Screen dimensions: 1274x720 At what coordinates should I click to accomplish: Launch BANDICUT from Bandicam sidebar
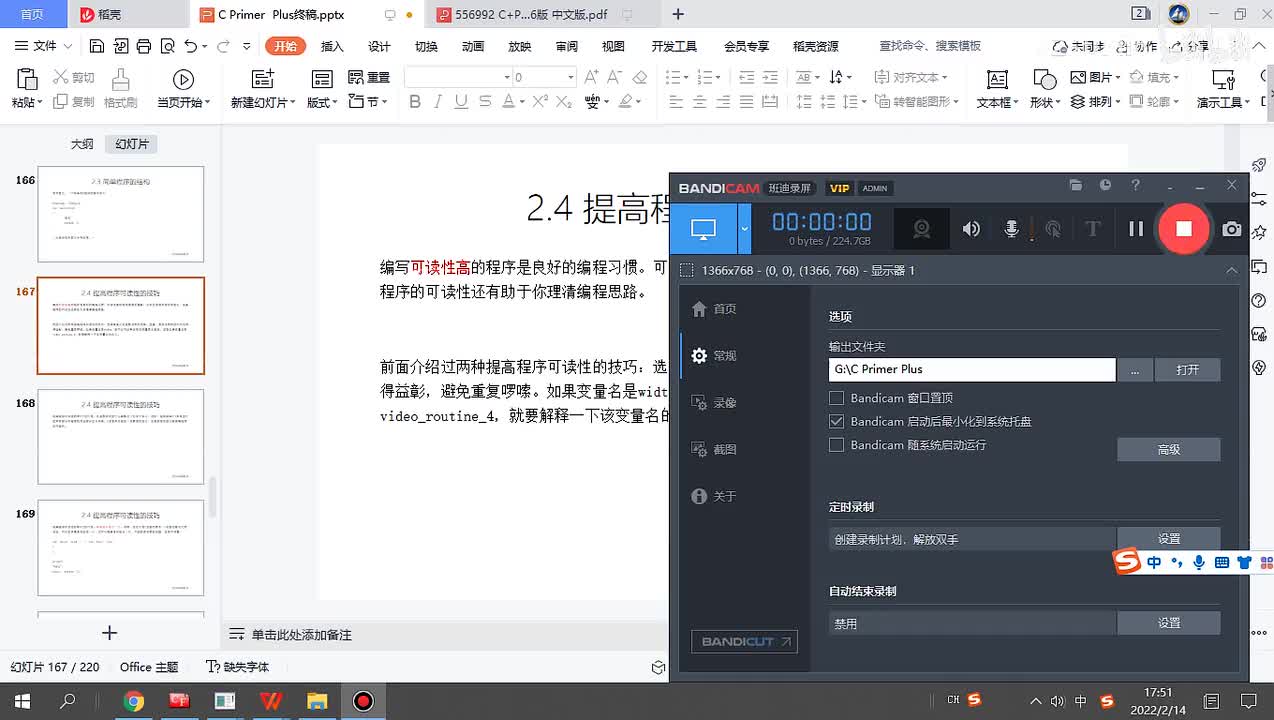tap(744, 642)
